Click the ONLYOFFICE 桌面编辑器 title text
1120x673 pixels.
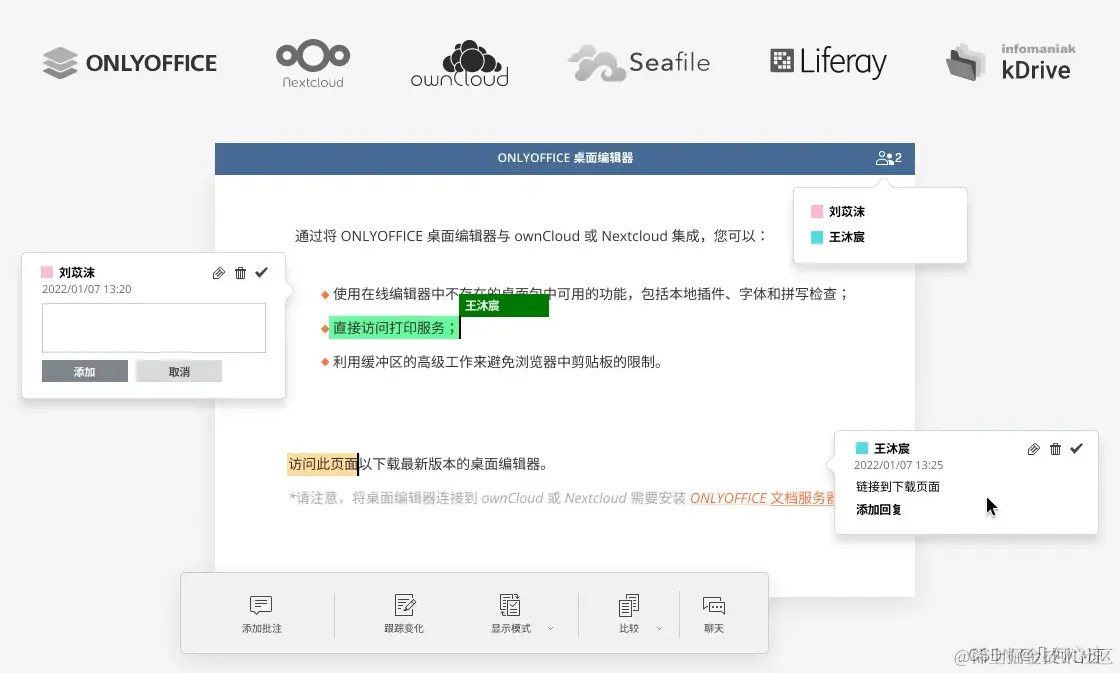(565, 158)
